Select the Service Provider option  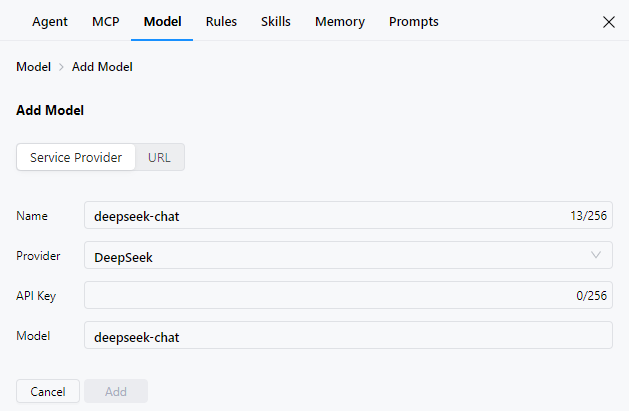point(76,157)
